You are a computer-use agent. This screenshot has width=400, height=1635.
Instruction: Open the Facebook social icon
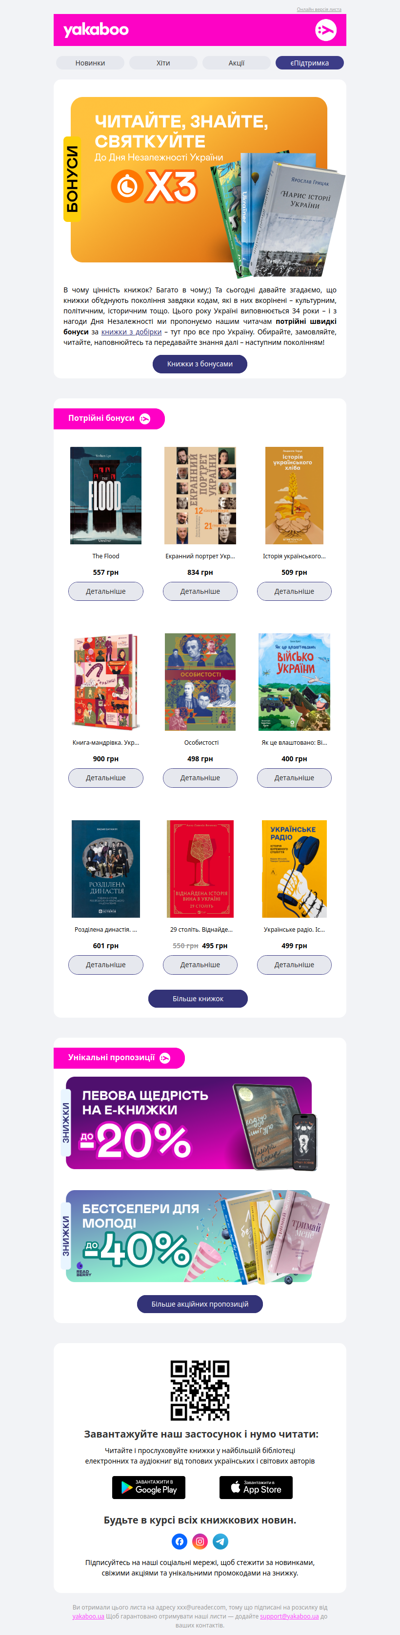pyautogui.click(x=179, y=1541)
